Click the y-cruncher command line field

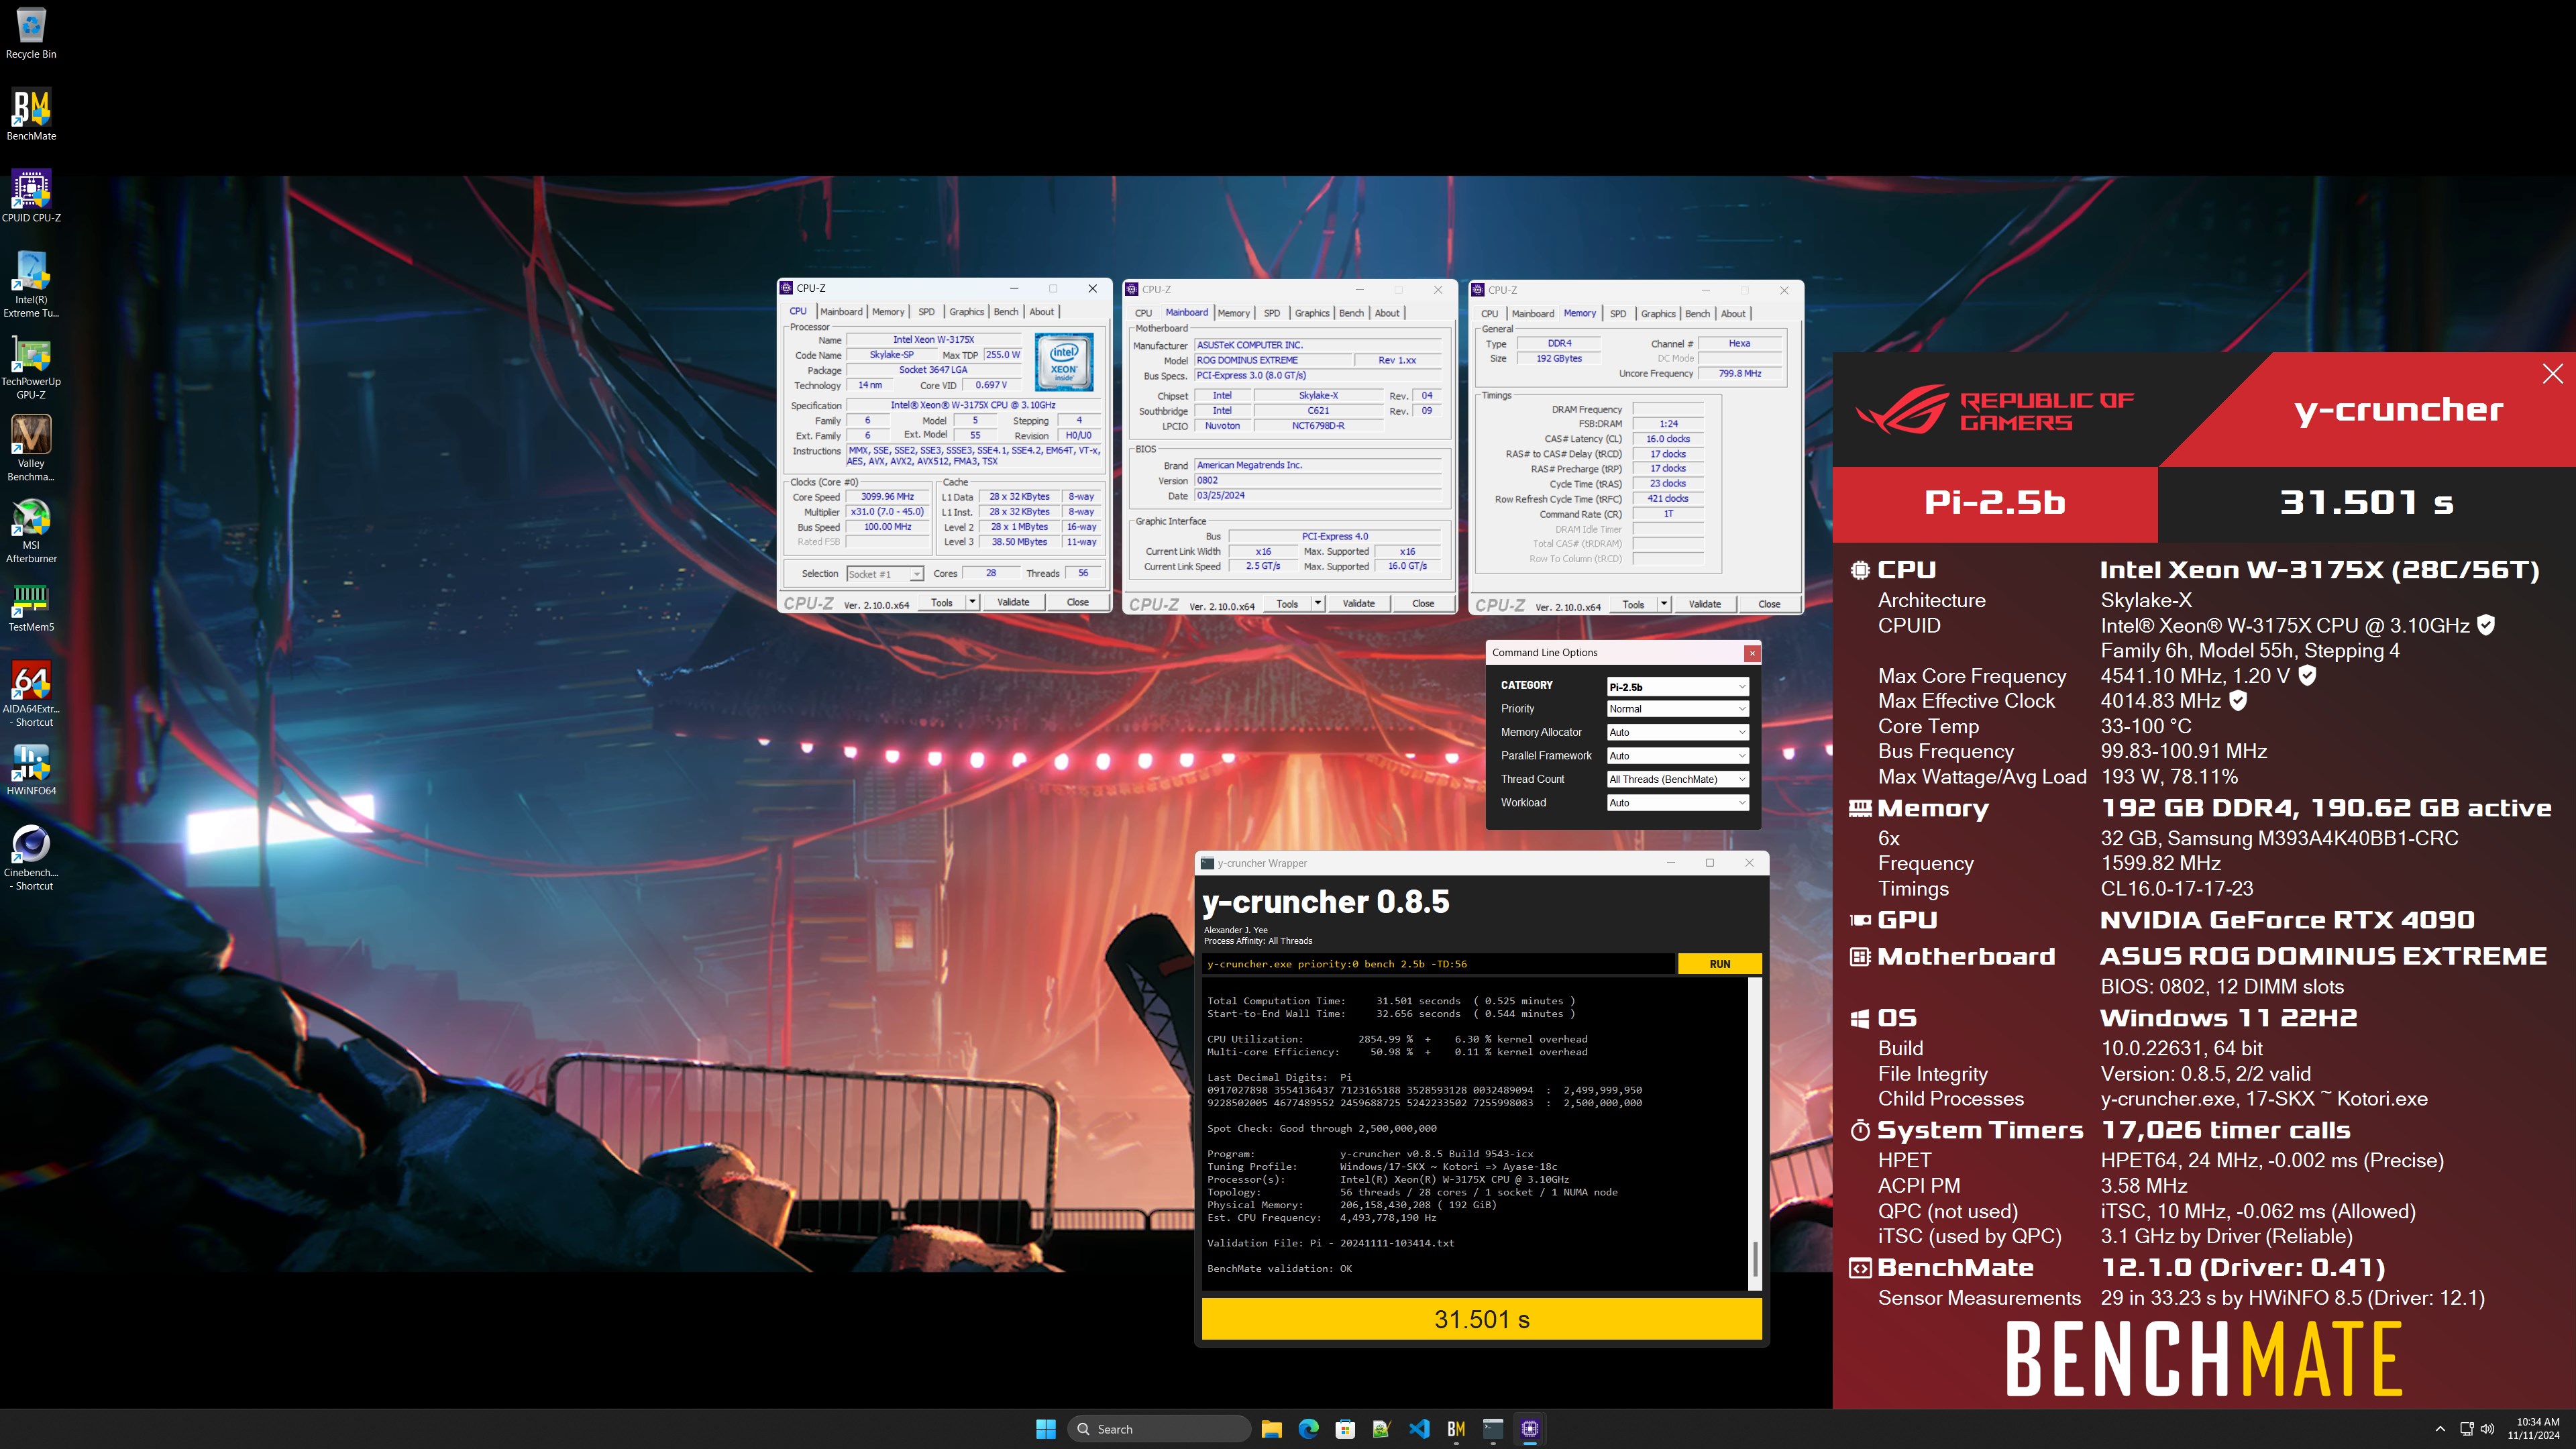click(1438, 964)
